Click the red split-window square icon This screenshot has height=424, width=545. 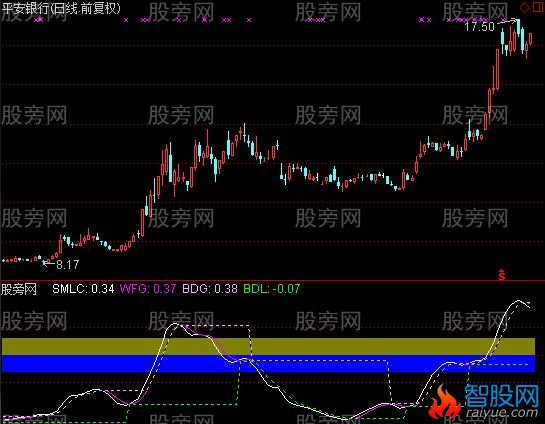(x=537, y=7)
